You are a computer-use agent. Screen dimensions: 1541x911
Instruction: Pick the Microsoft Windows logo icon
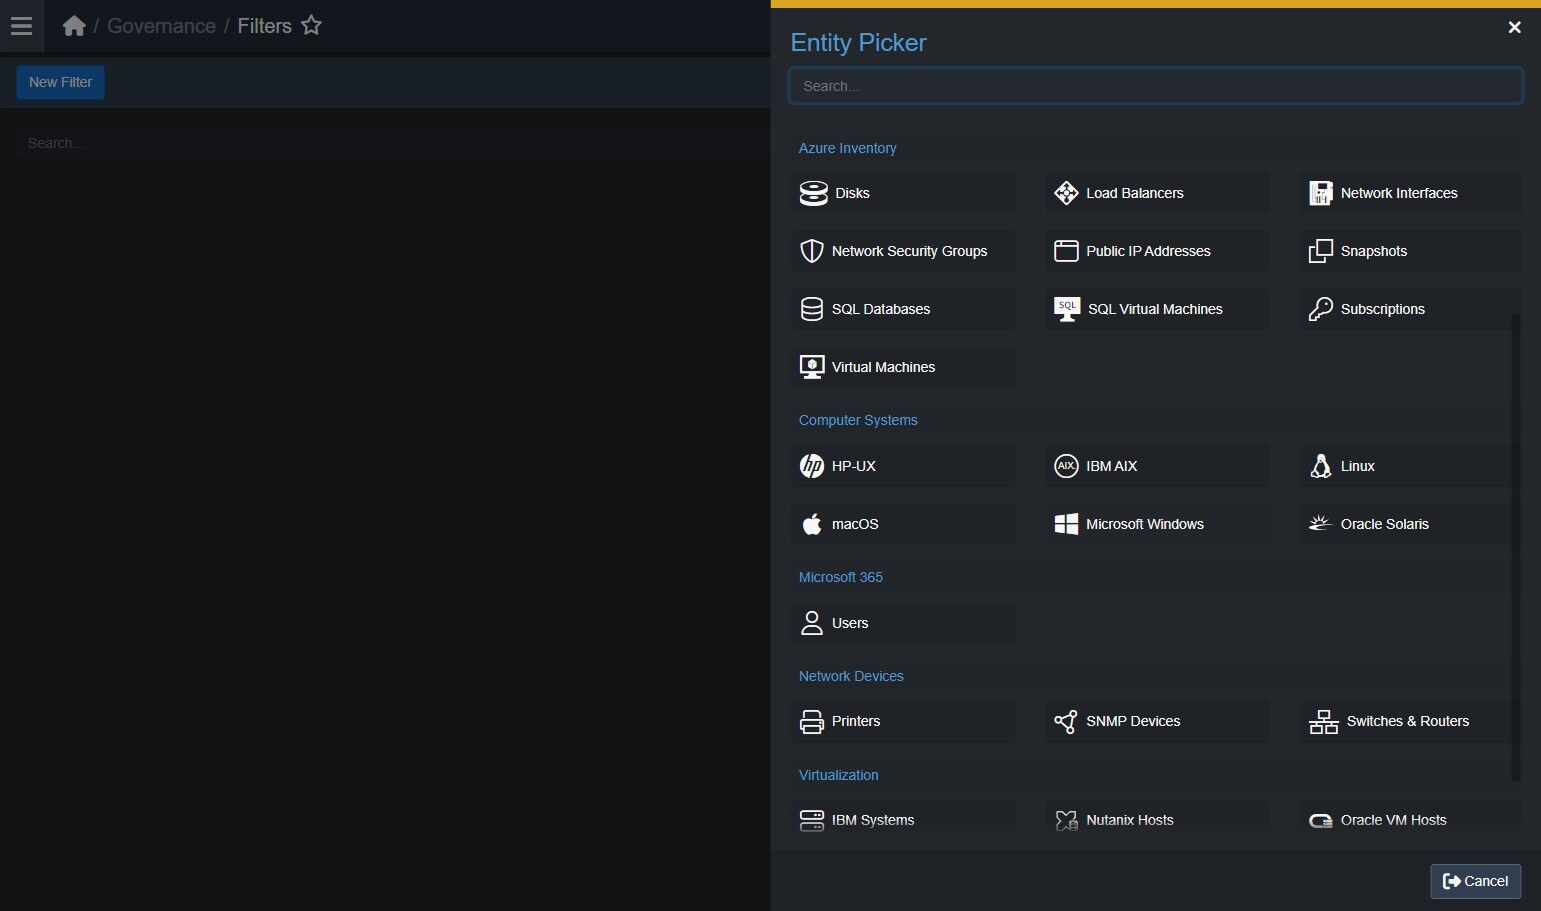pyautogui.click(x=1066, y=524)
